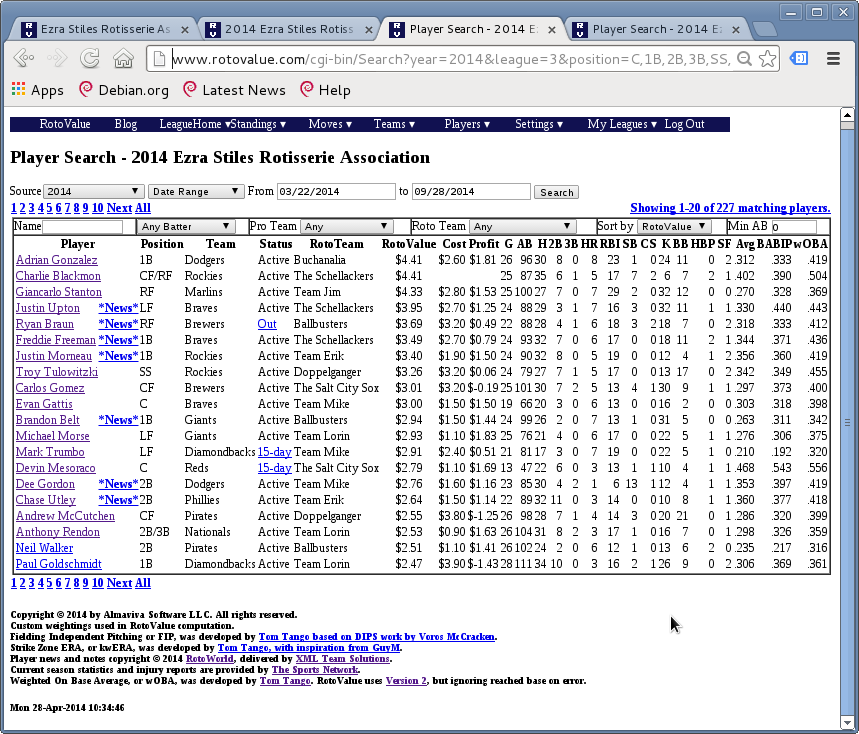This screenshot has width=859, height=734.
Task: Open Giancarlo Stanton's player page
Action: [59, 292]
